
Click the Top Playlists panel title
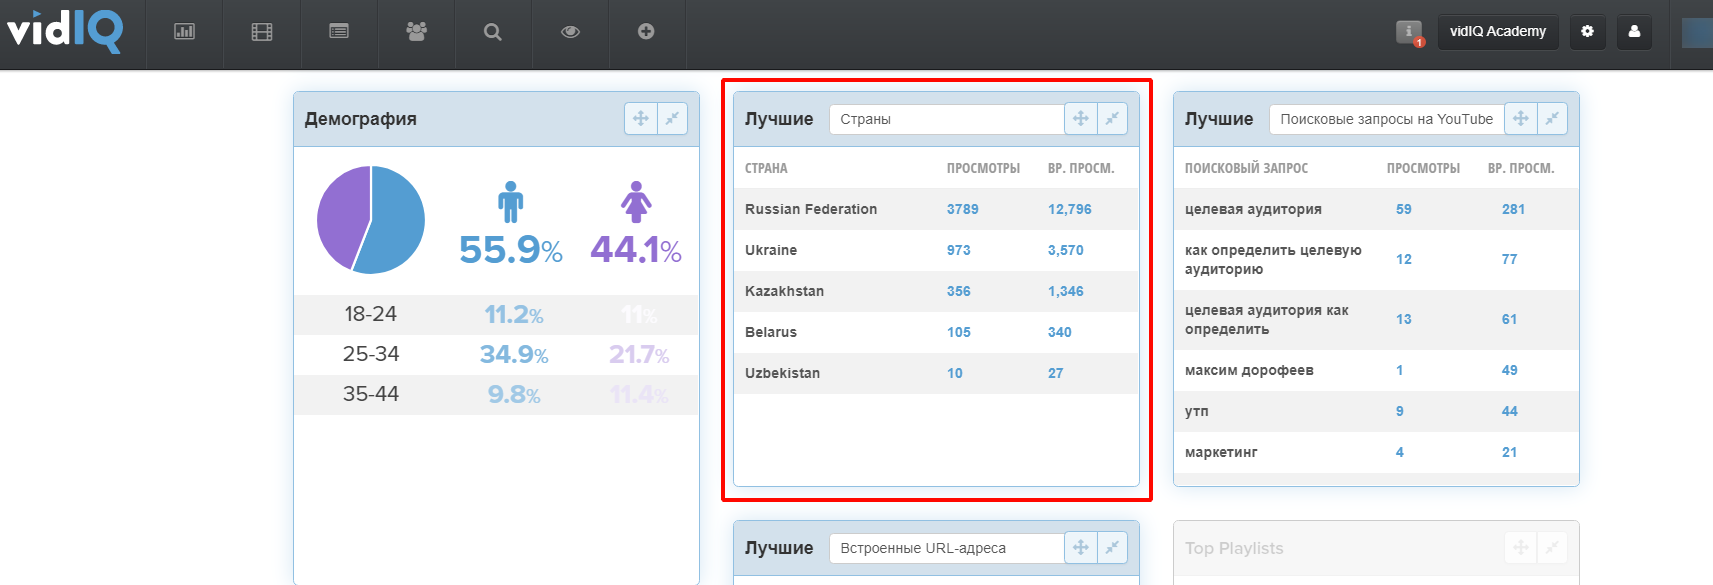pyautogui.click(x=1234, y=548)
